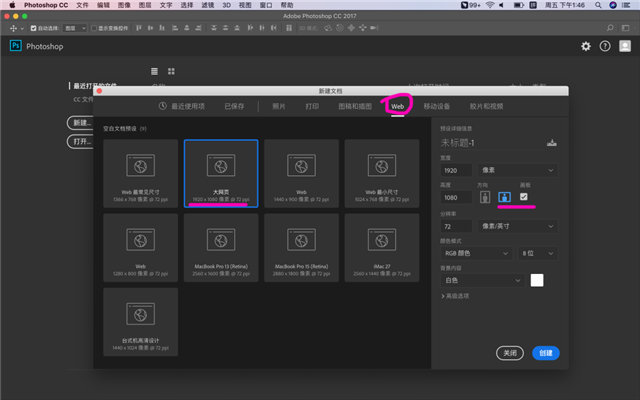Select the 3D roll mode icon
The height and width of the screenshot is (400, 640).
tap(340, 28)
